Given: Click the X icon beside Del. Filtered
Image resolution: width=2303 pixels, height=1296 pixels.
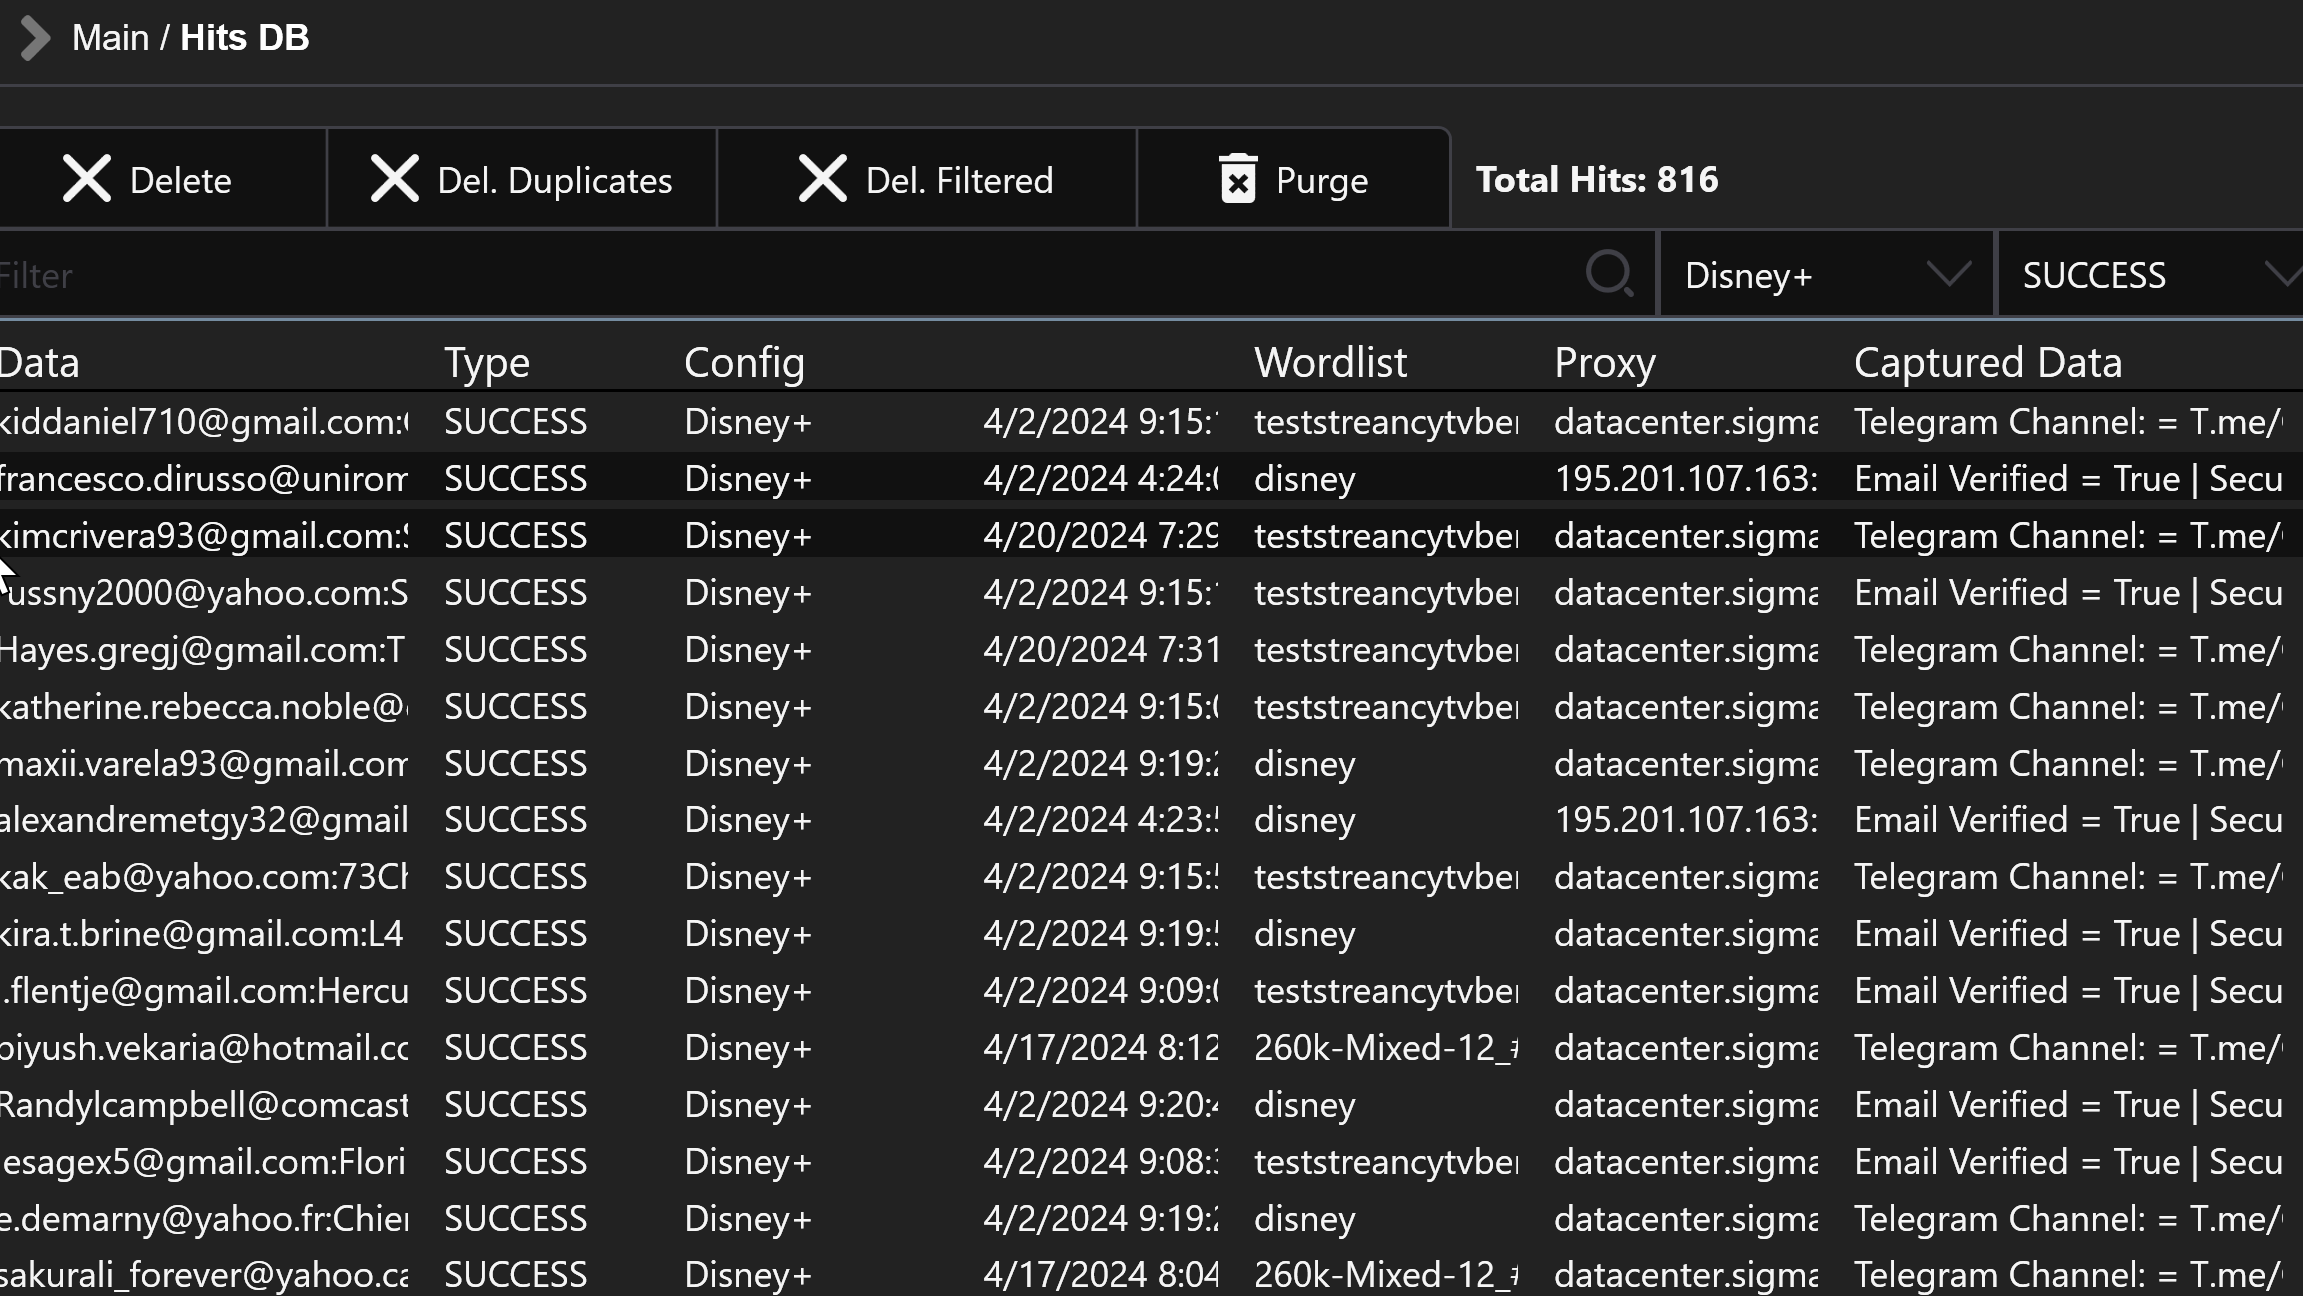Looking at the screenshot, I should coord(822,180).
